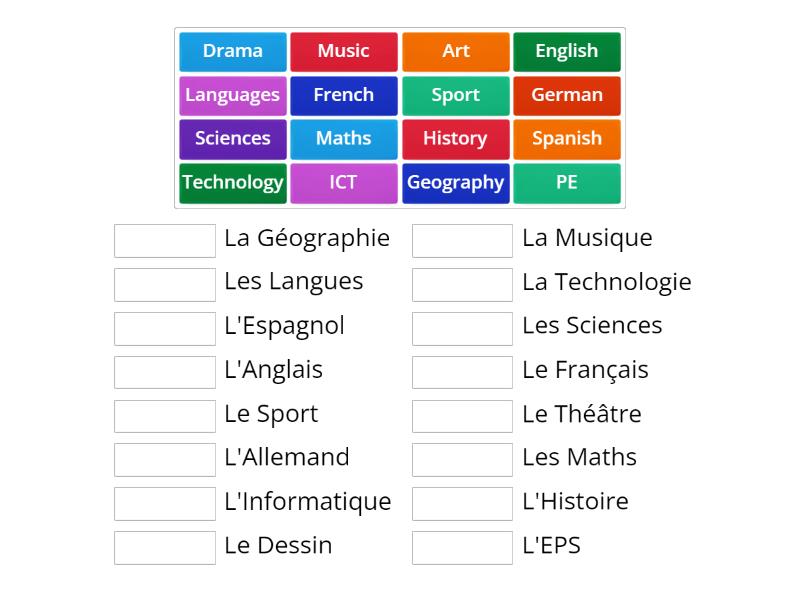Click the empty box next to La Musique
Screen dimensions: 800x600
pyautogui.click(x=462, y=241)
